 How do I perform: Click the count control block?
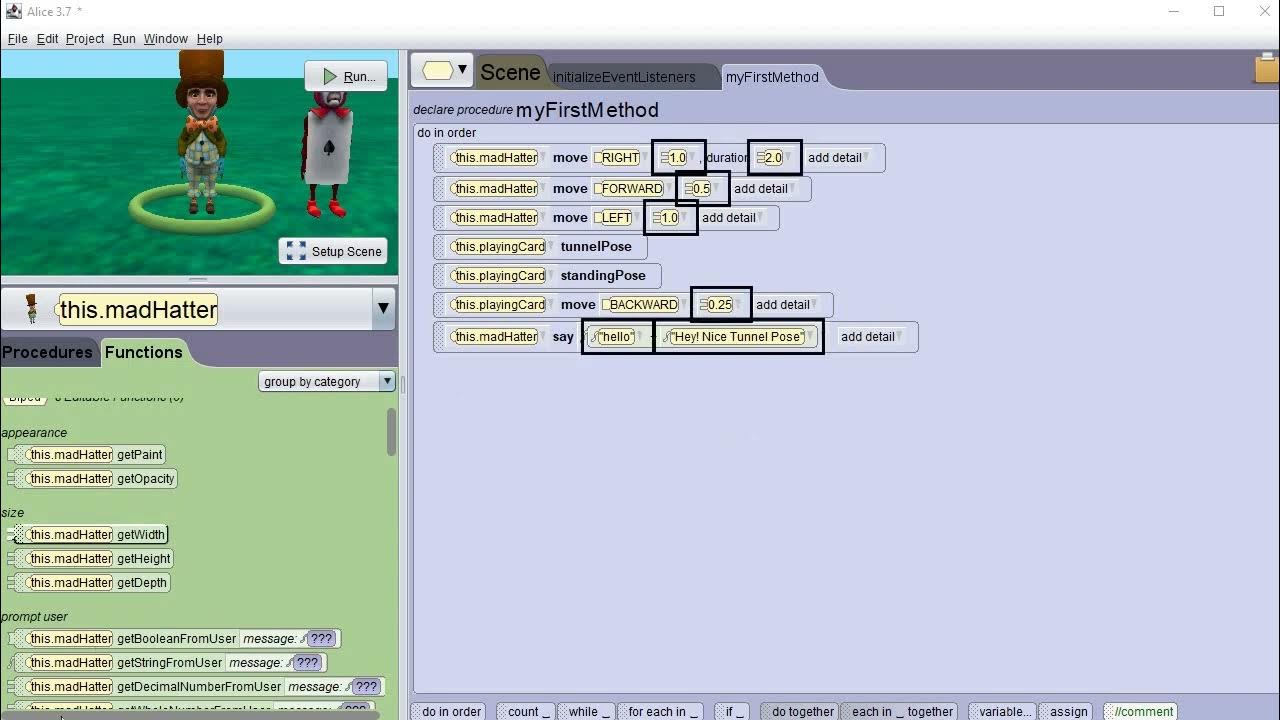[526, 712]
